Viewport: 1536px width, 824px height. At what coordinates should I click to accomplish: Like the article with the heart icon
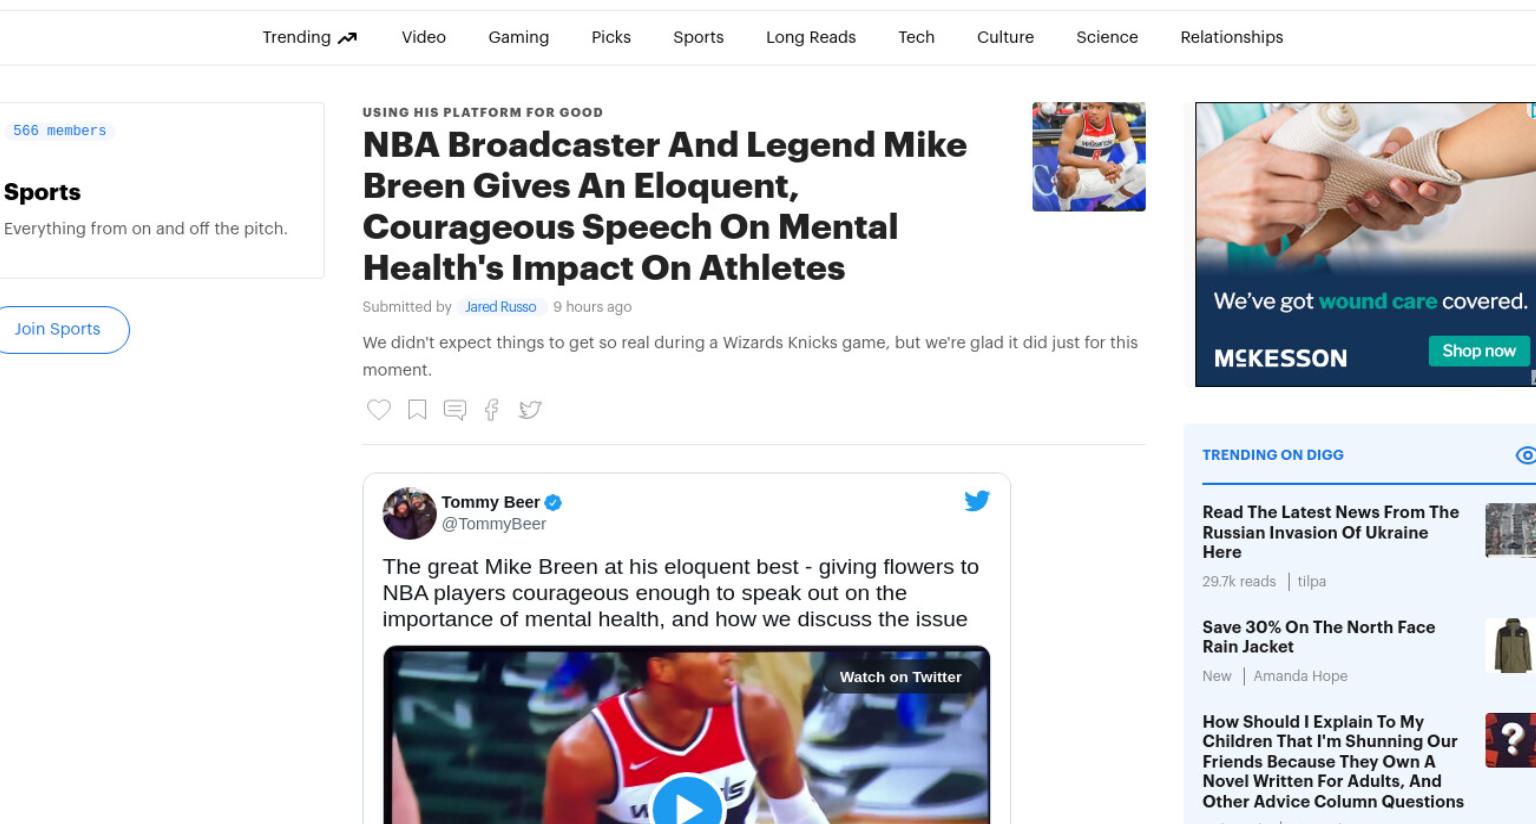[378, 409]
